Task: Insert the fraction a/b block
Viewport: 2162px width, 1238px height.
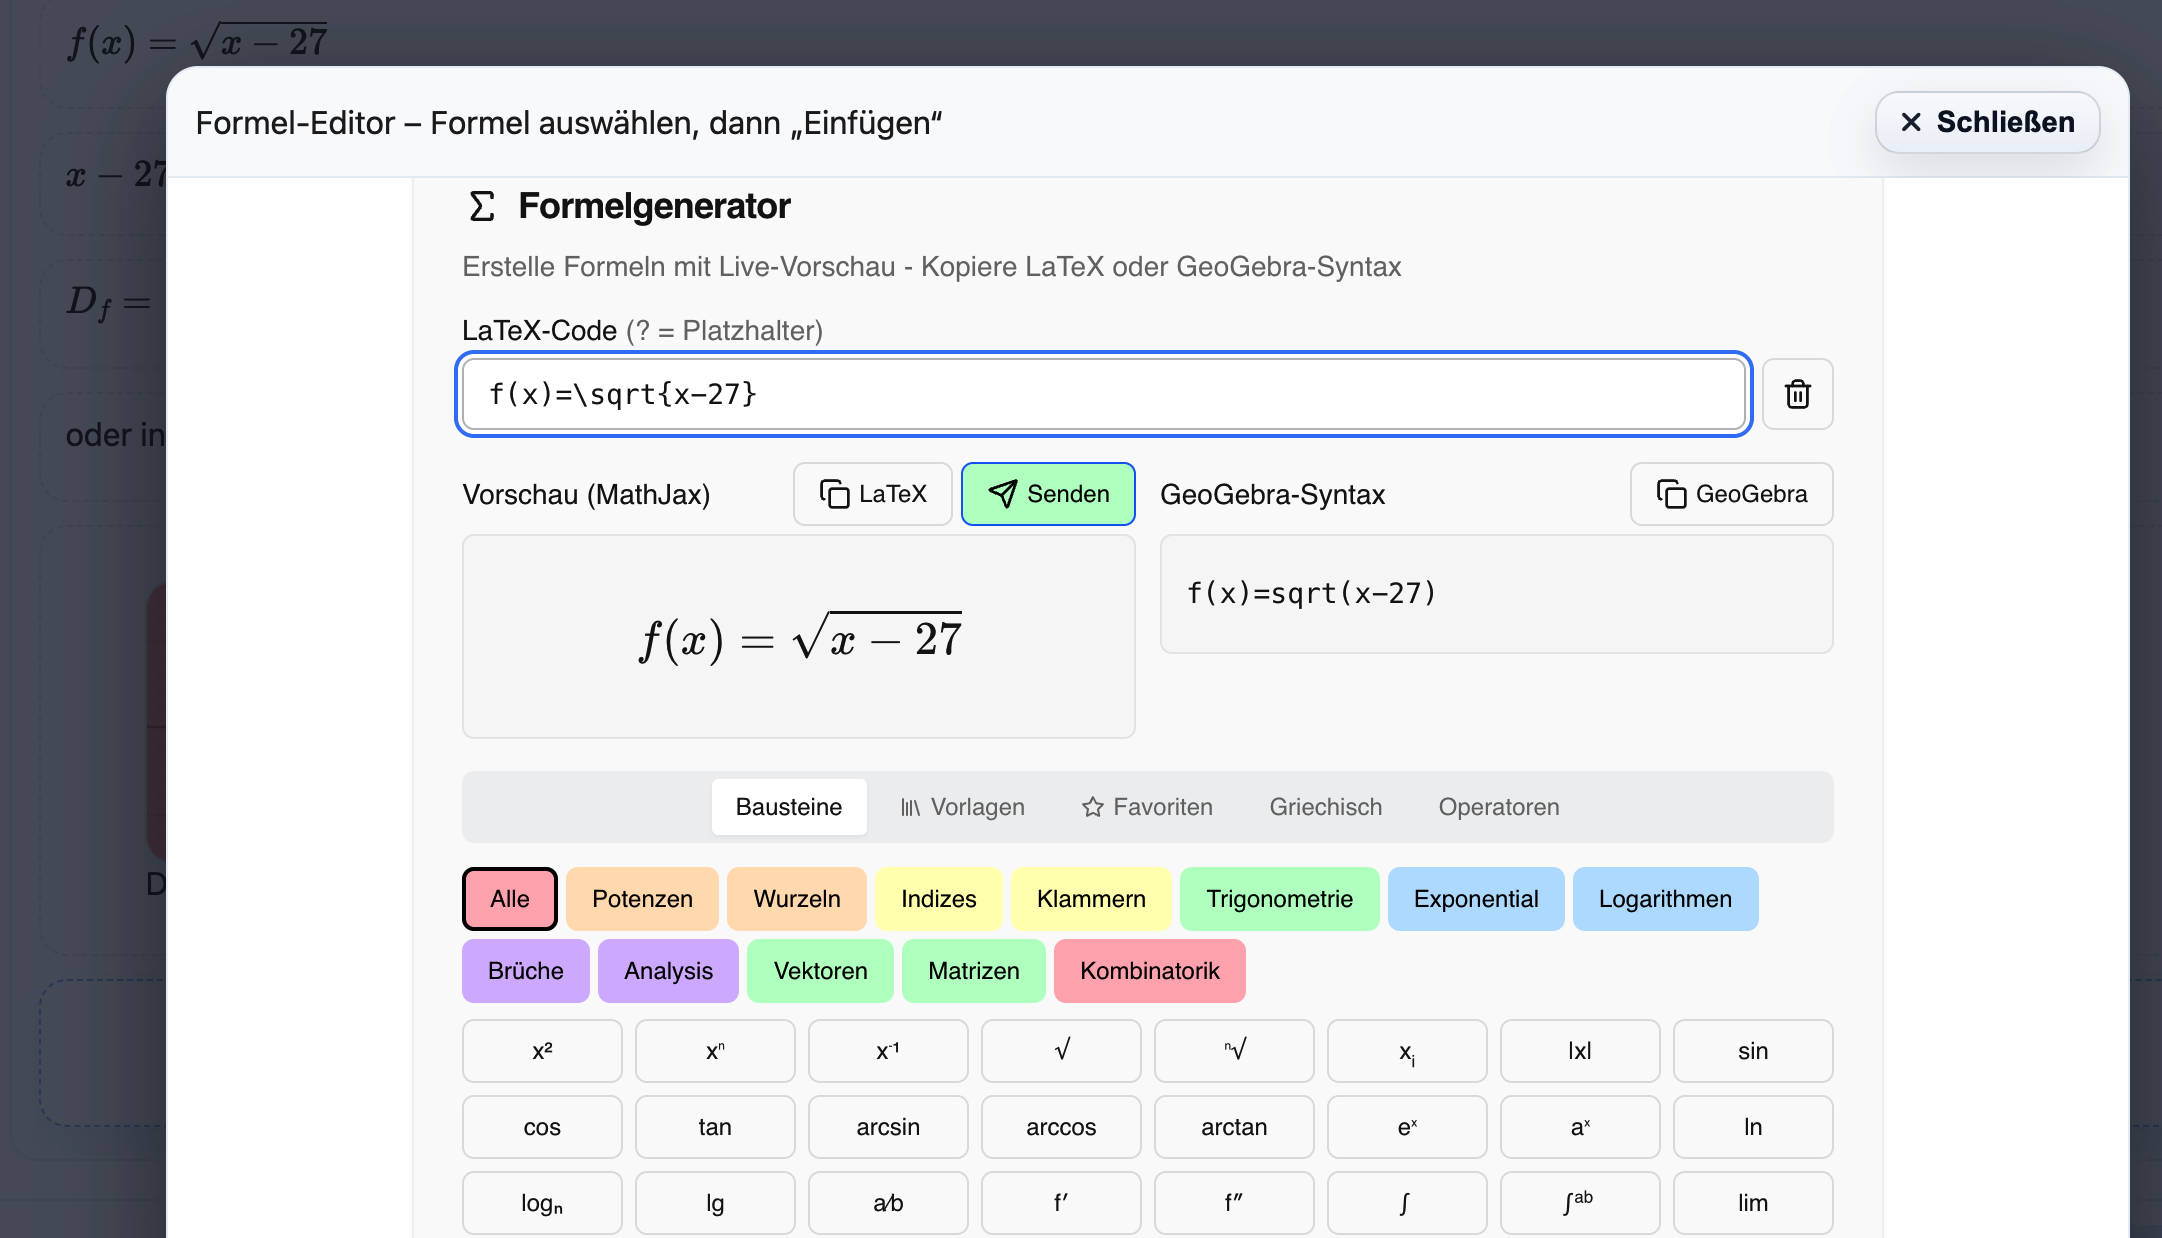Action: (887, 1202)
